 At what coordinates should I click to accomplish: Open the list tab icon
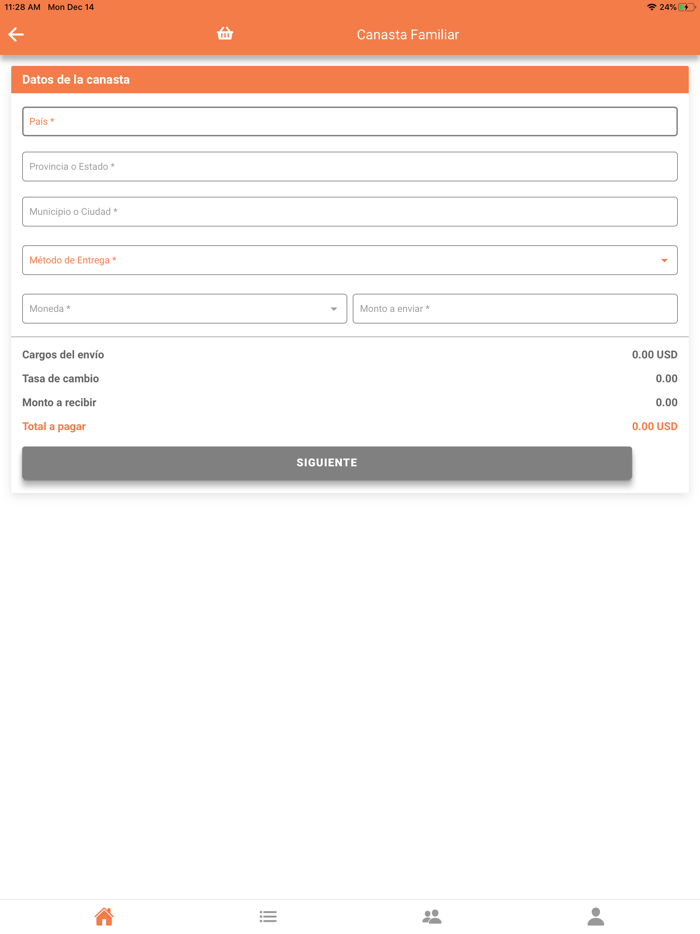click(x=268, y=916)
